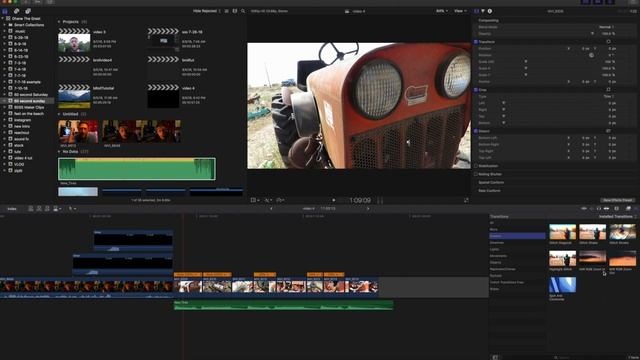The image size is (640, 360).
Task: Show the Color inspector funnel icon
Action: (483, 11)
